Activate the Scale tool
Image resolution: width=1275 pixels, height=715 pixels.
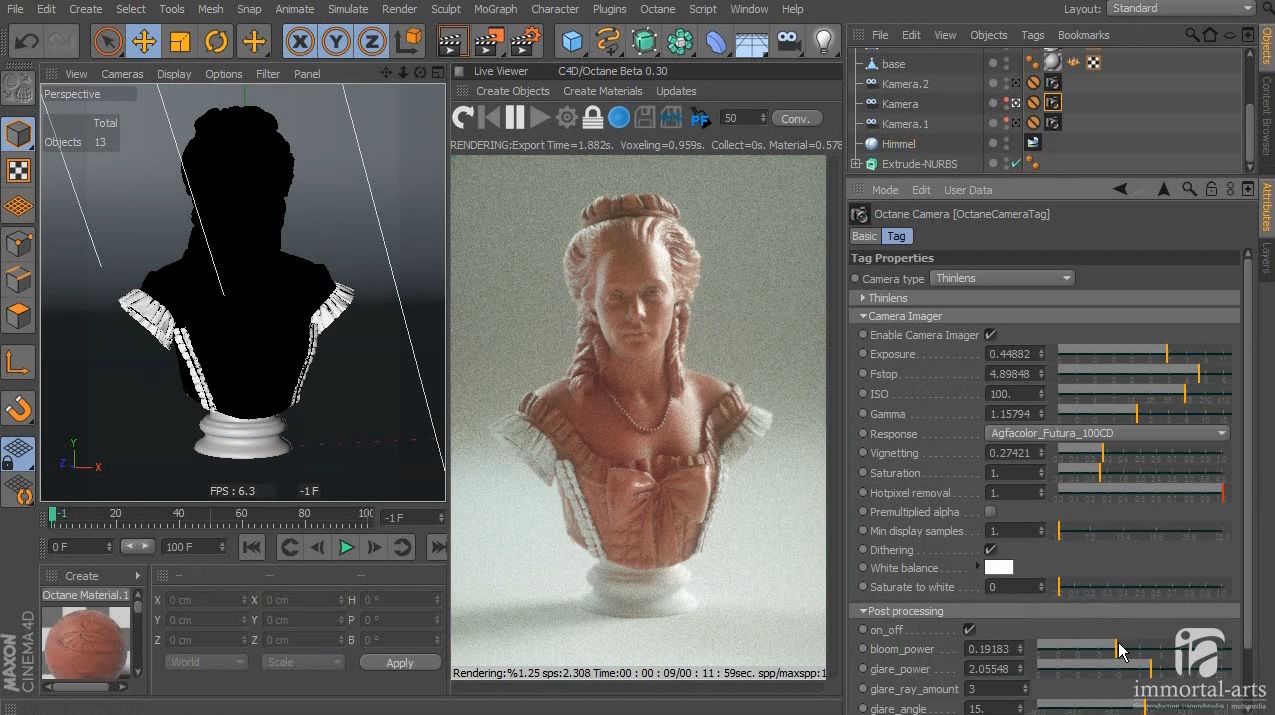pos(180,42)
